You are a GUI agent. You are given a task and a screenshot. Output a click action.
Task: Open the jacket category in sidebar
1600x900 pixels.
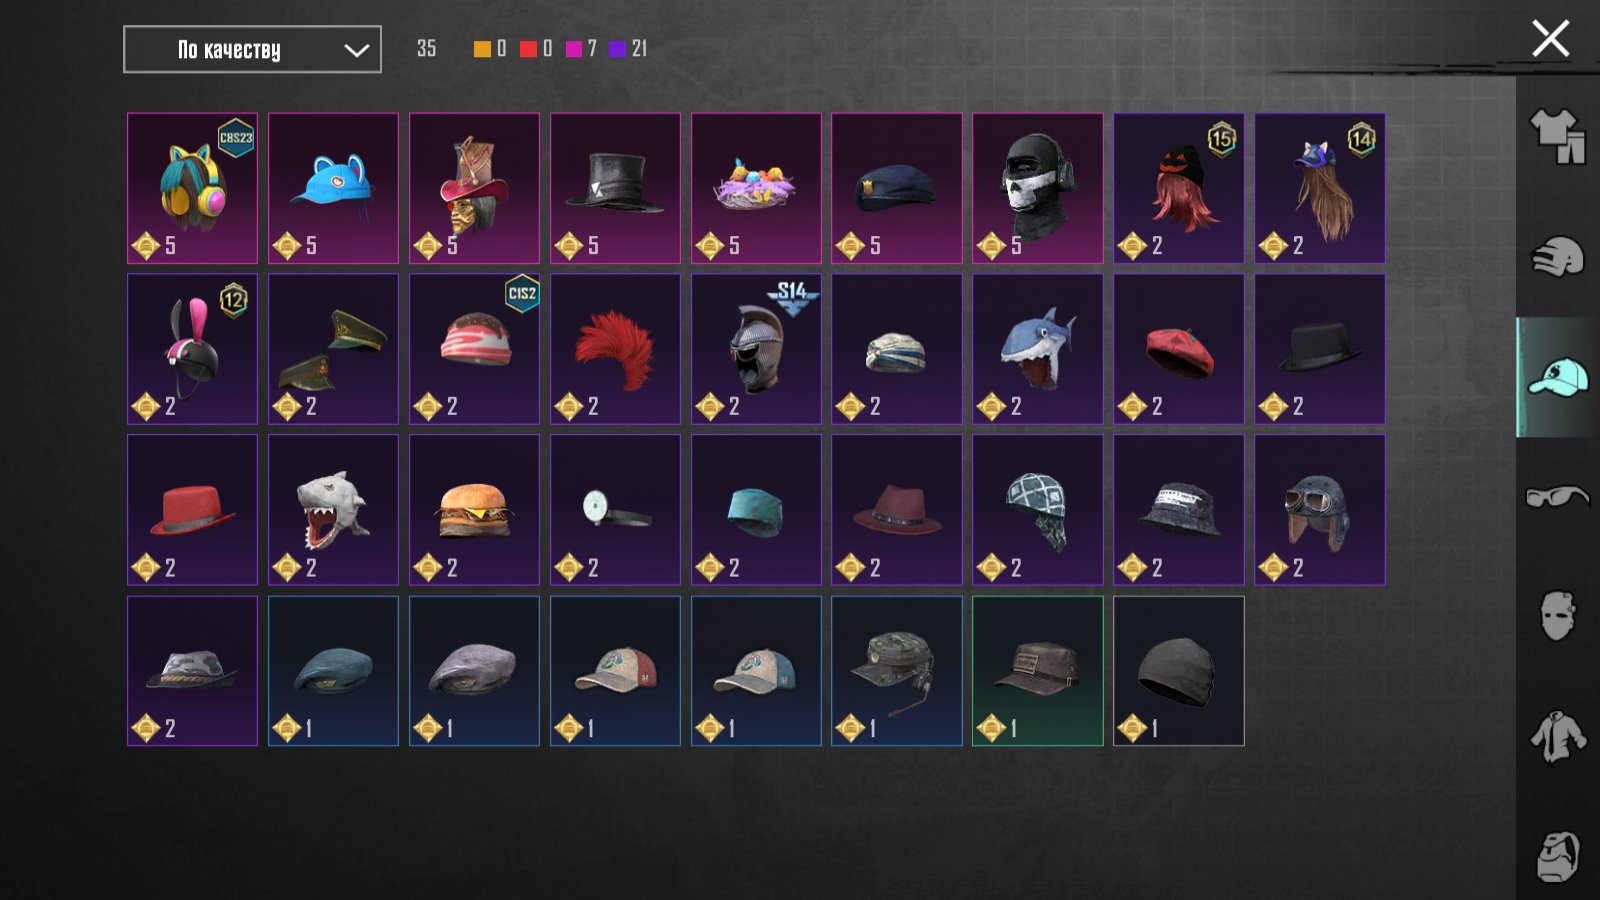(x=1557, y=736)
